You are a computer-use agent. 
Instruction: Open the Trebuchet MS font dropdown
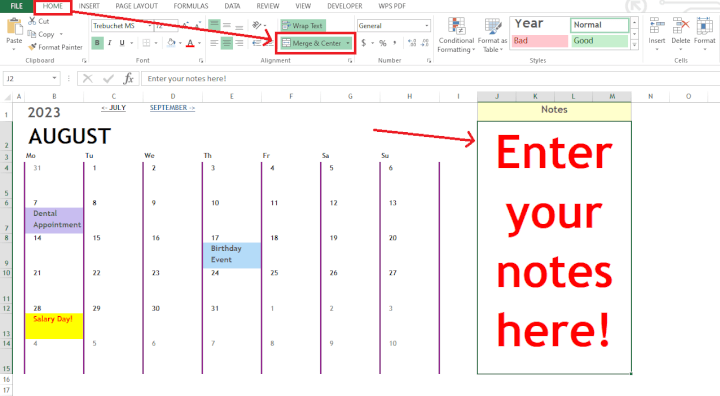click(150, 25)
